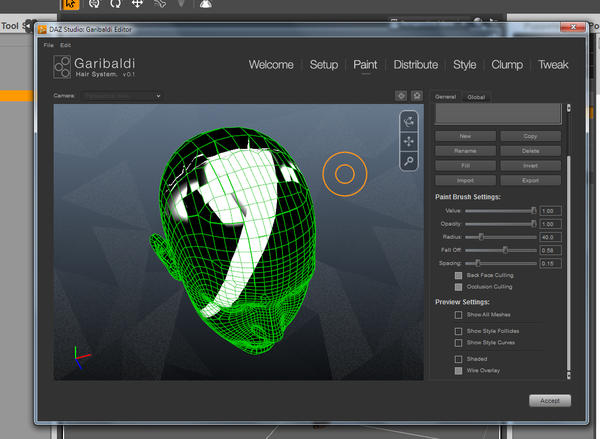Activate the viewport orbit rotate control
This screenshot has width=600, height=439.
[409, 122]
